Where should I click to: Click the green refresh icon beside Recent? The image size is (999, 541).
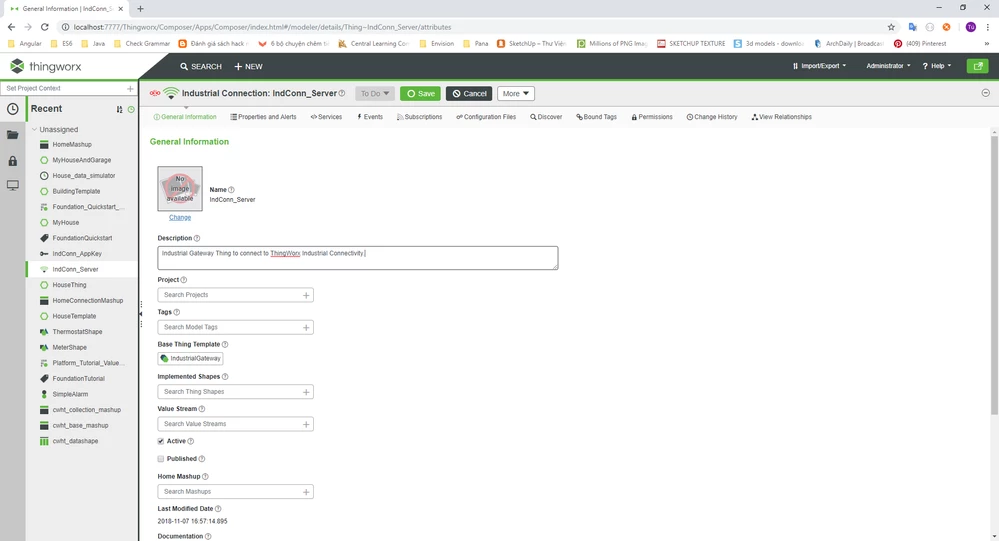[x=131, y=110]
